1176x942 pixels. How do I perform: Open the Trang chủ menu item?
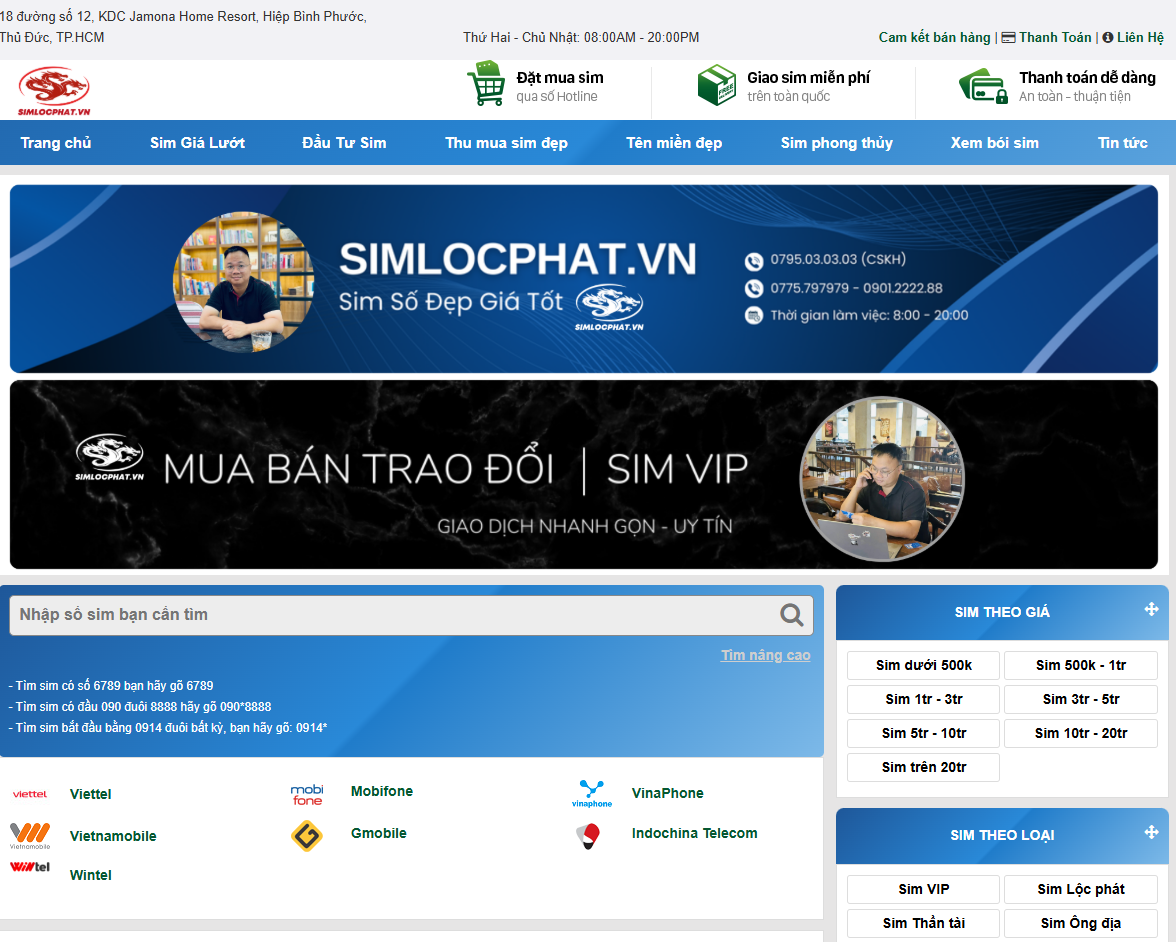[x=56, y=142]
